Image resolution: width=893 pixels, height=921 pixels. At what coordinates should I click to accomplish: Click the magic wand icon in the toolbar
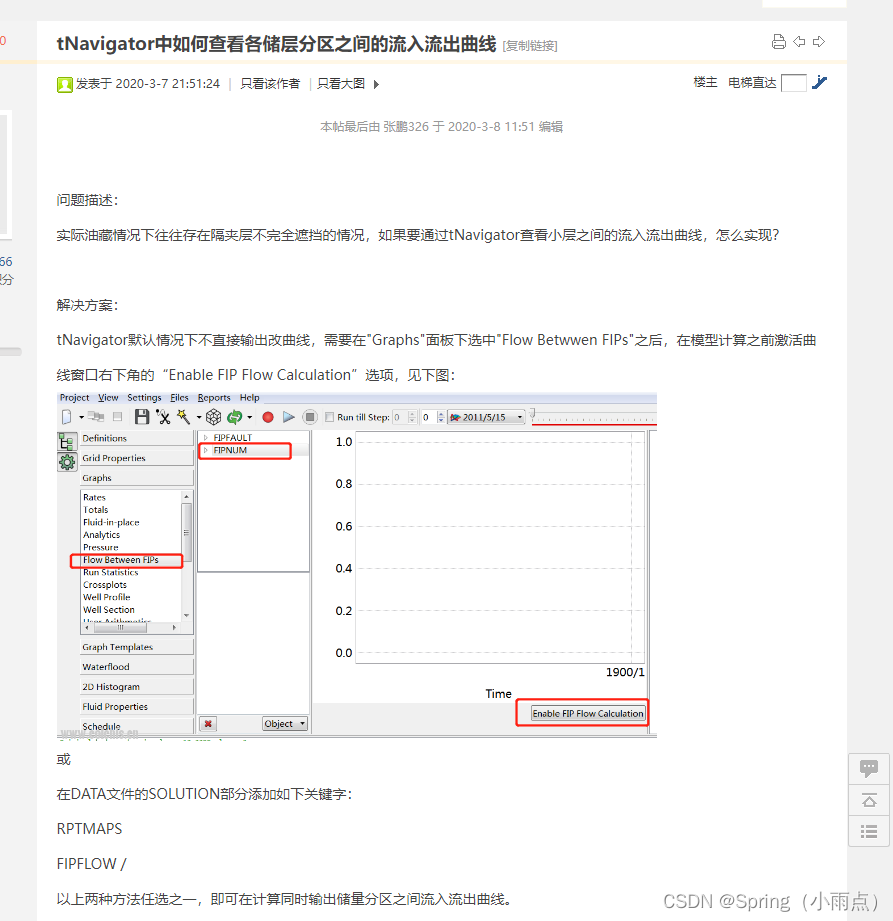tap(183, 417)
